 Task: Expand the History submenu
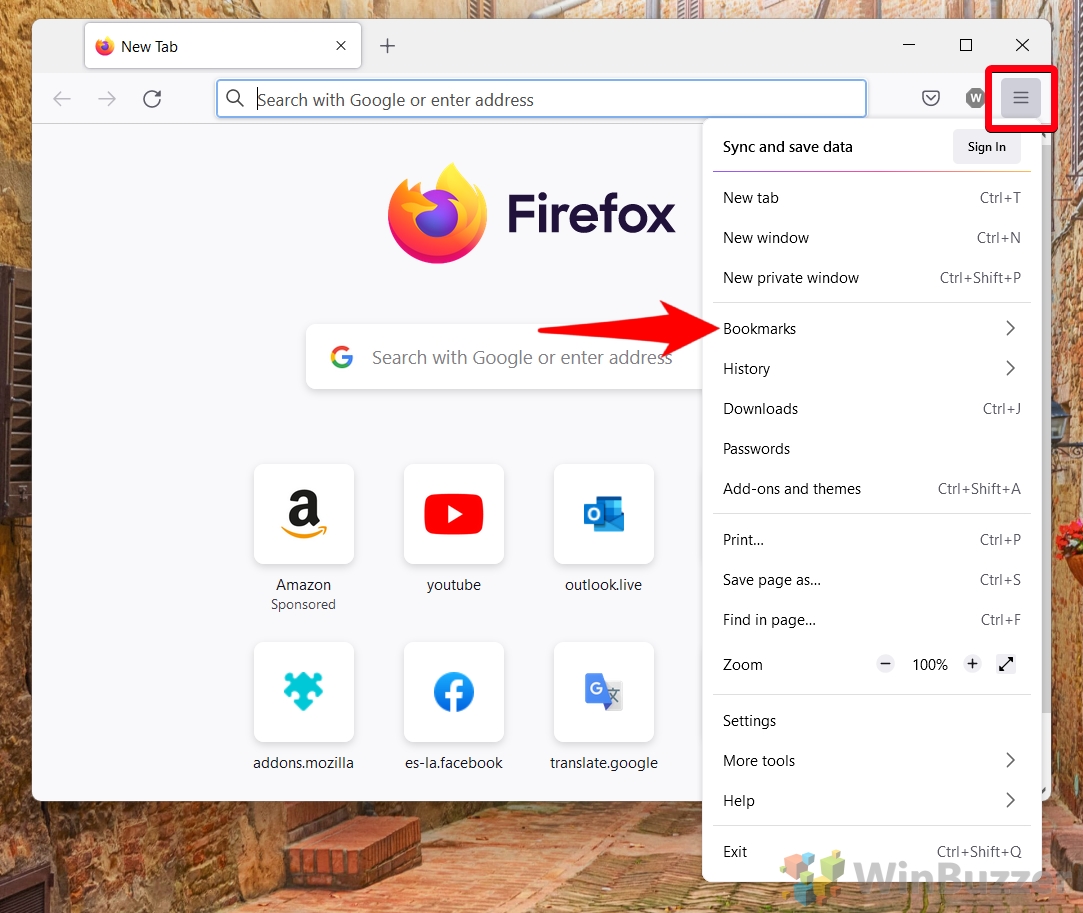coord(872,369)
